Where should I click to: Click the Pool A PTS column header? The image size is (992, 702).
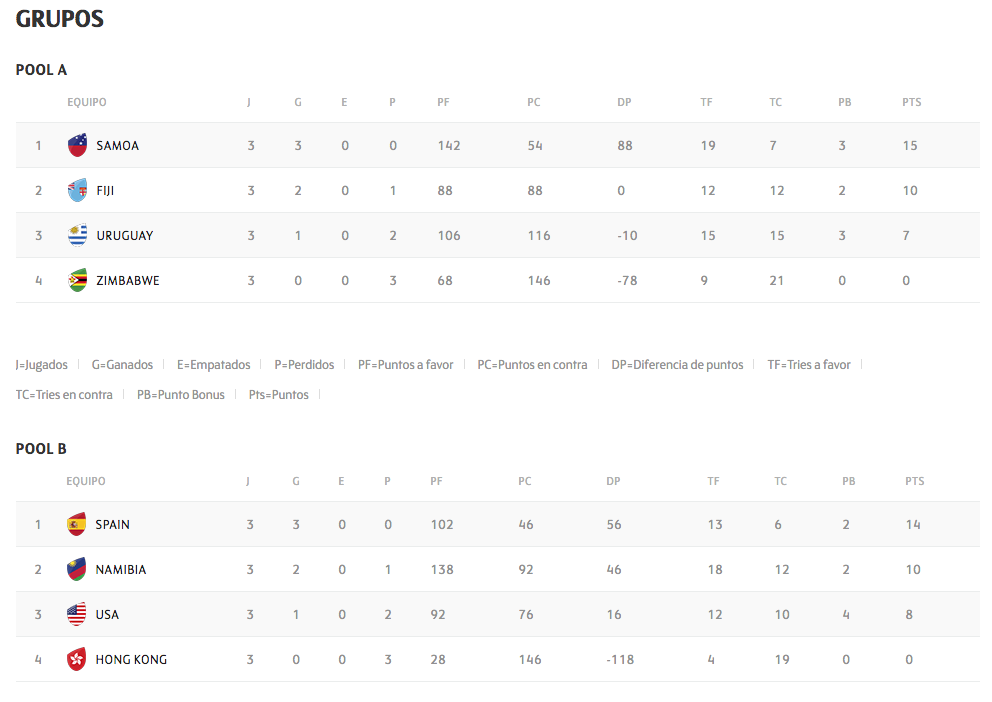pos(911,102)
